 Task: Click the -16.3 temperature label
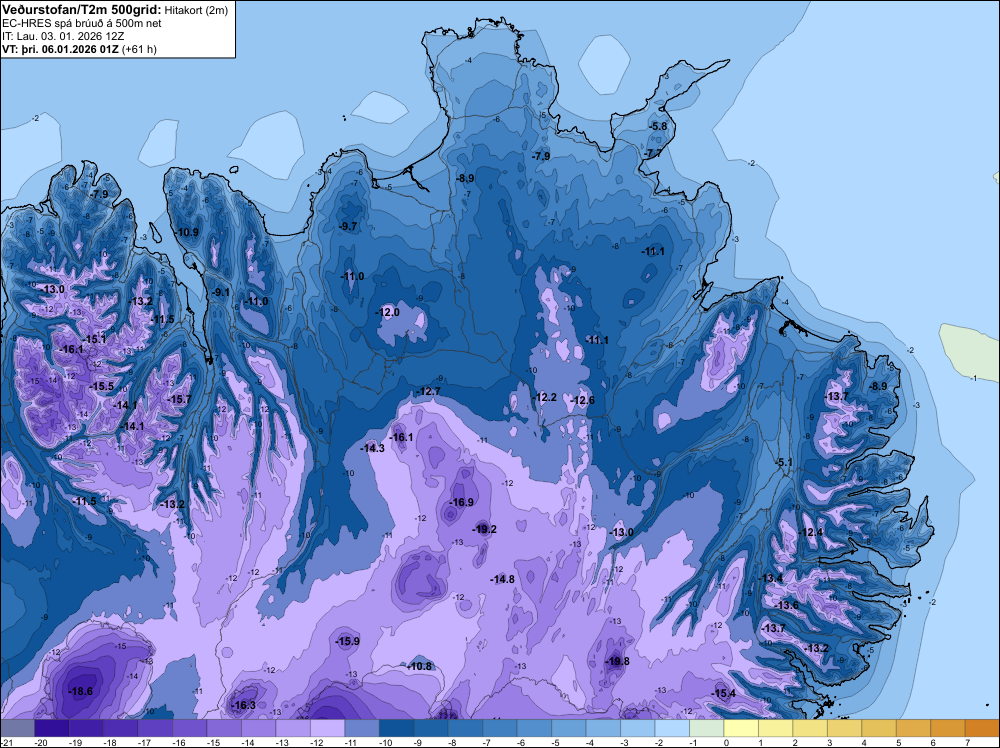[x=244, y=705]
